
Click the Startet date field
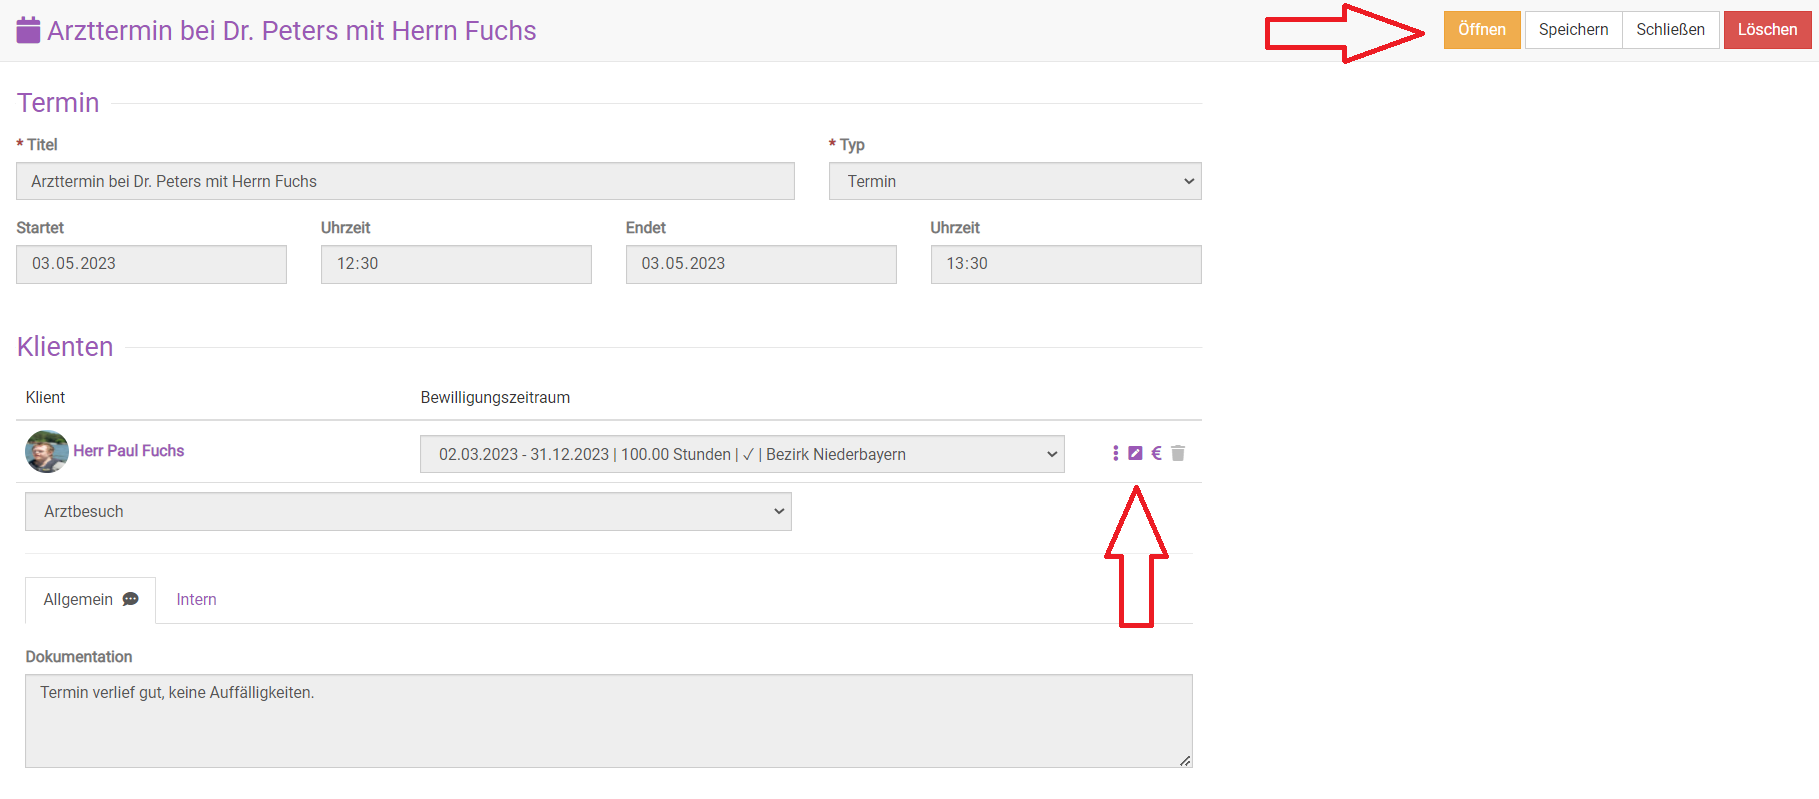151,264
